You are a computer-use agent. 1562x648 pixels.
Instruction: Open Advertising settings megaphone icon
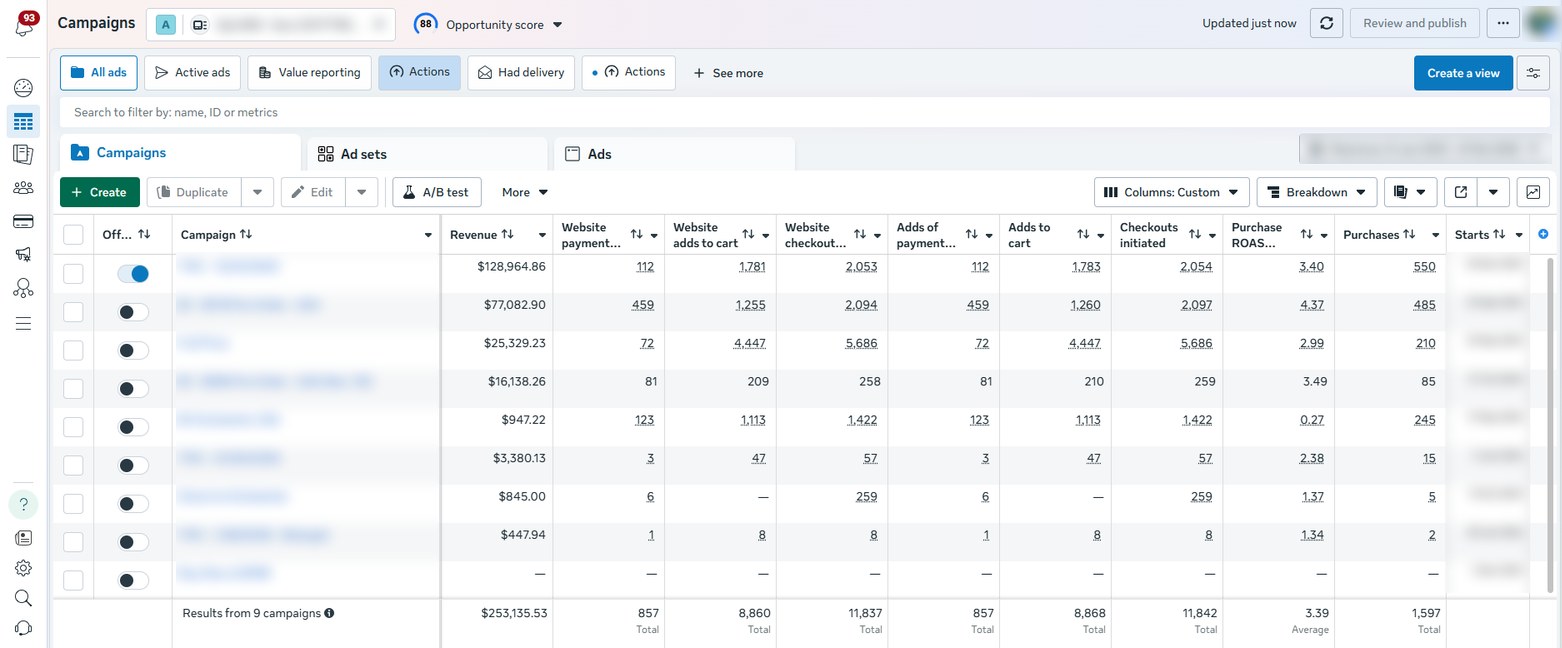tap(23, 254)
